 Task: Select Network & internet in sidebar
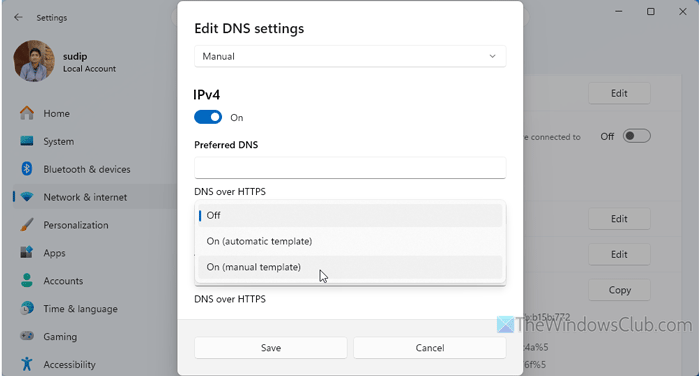tap(85, 197)
